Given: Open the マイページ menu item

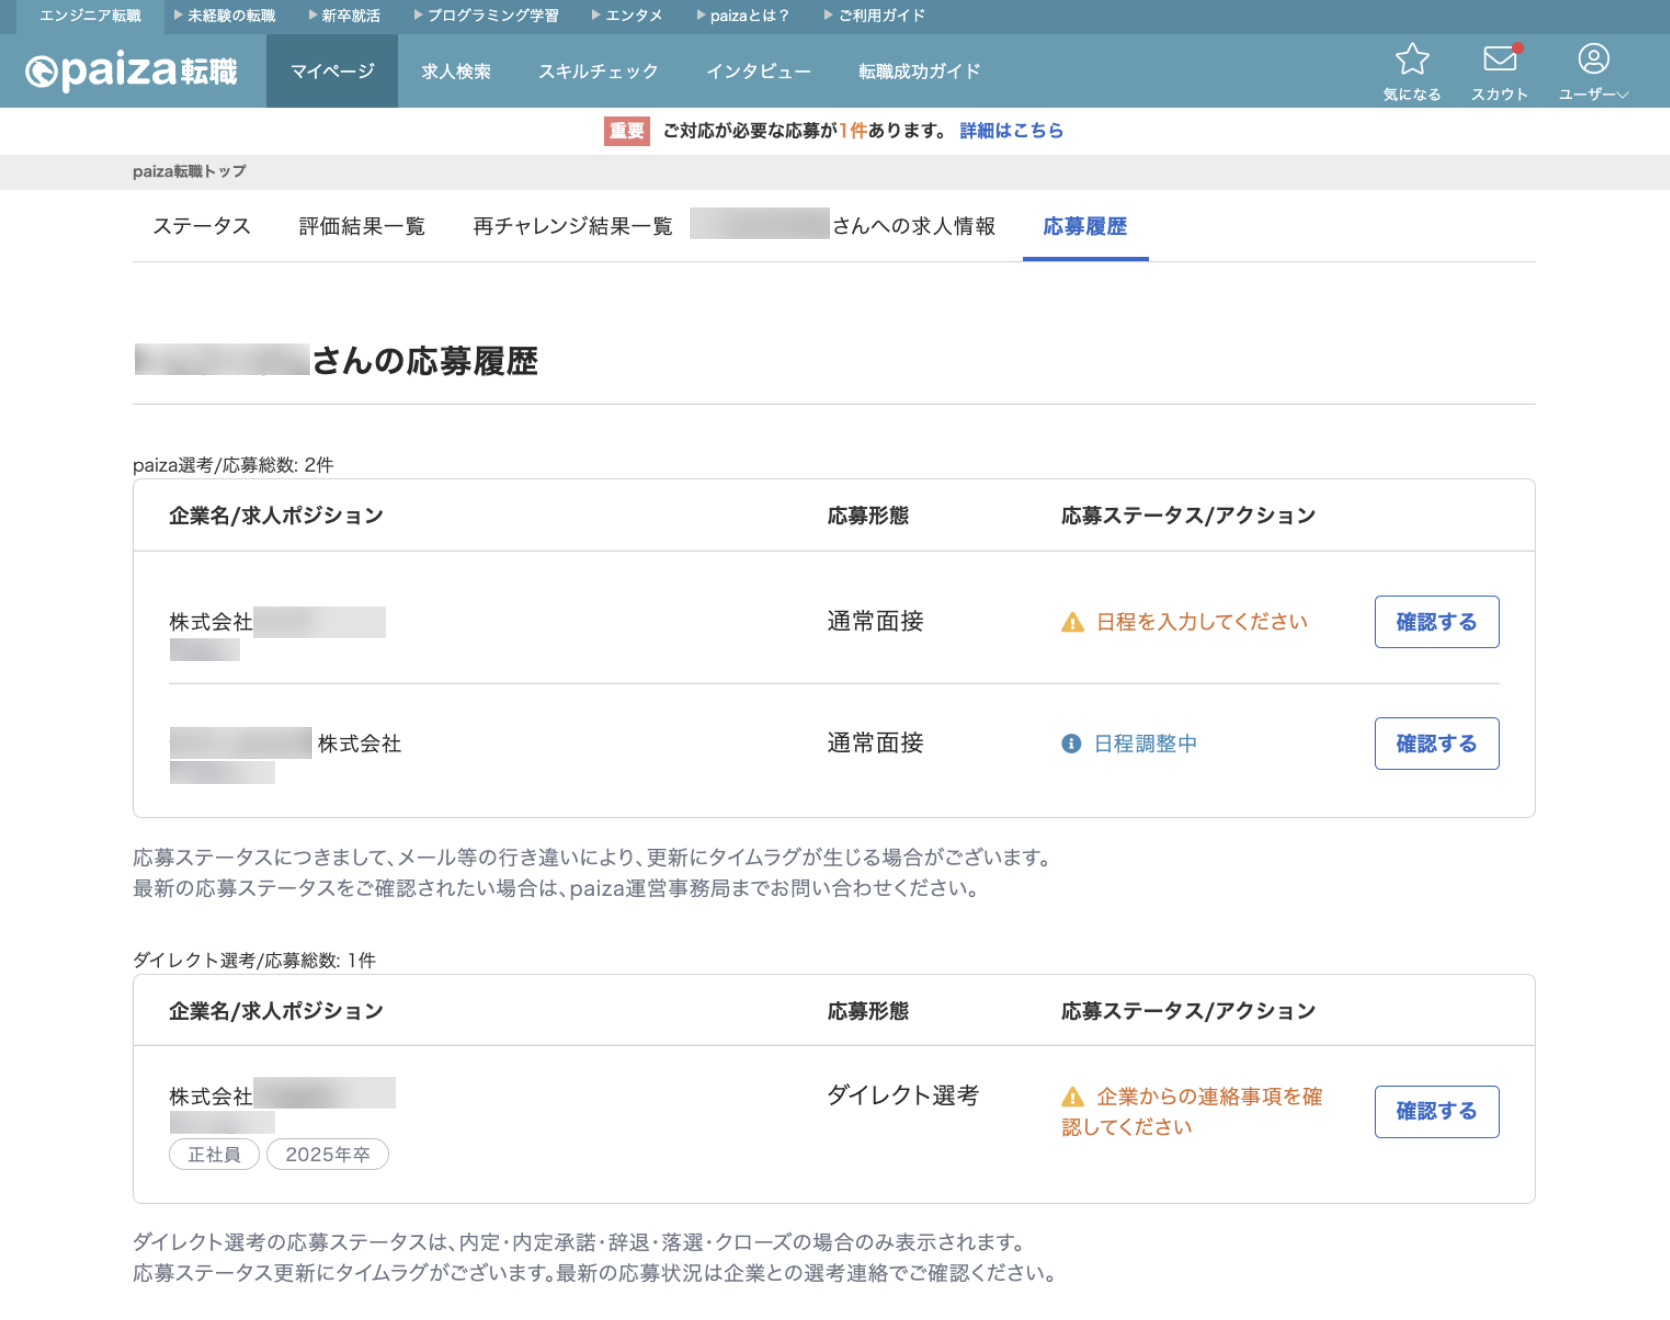Looking at the screenshot, I should coord(332,71).
